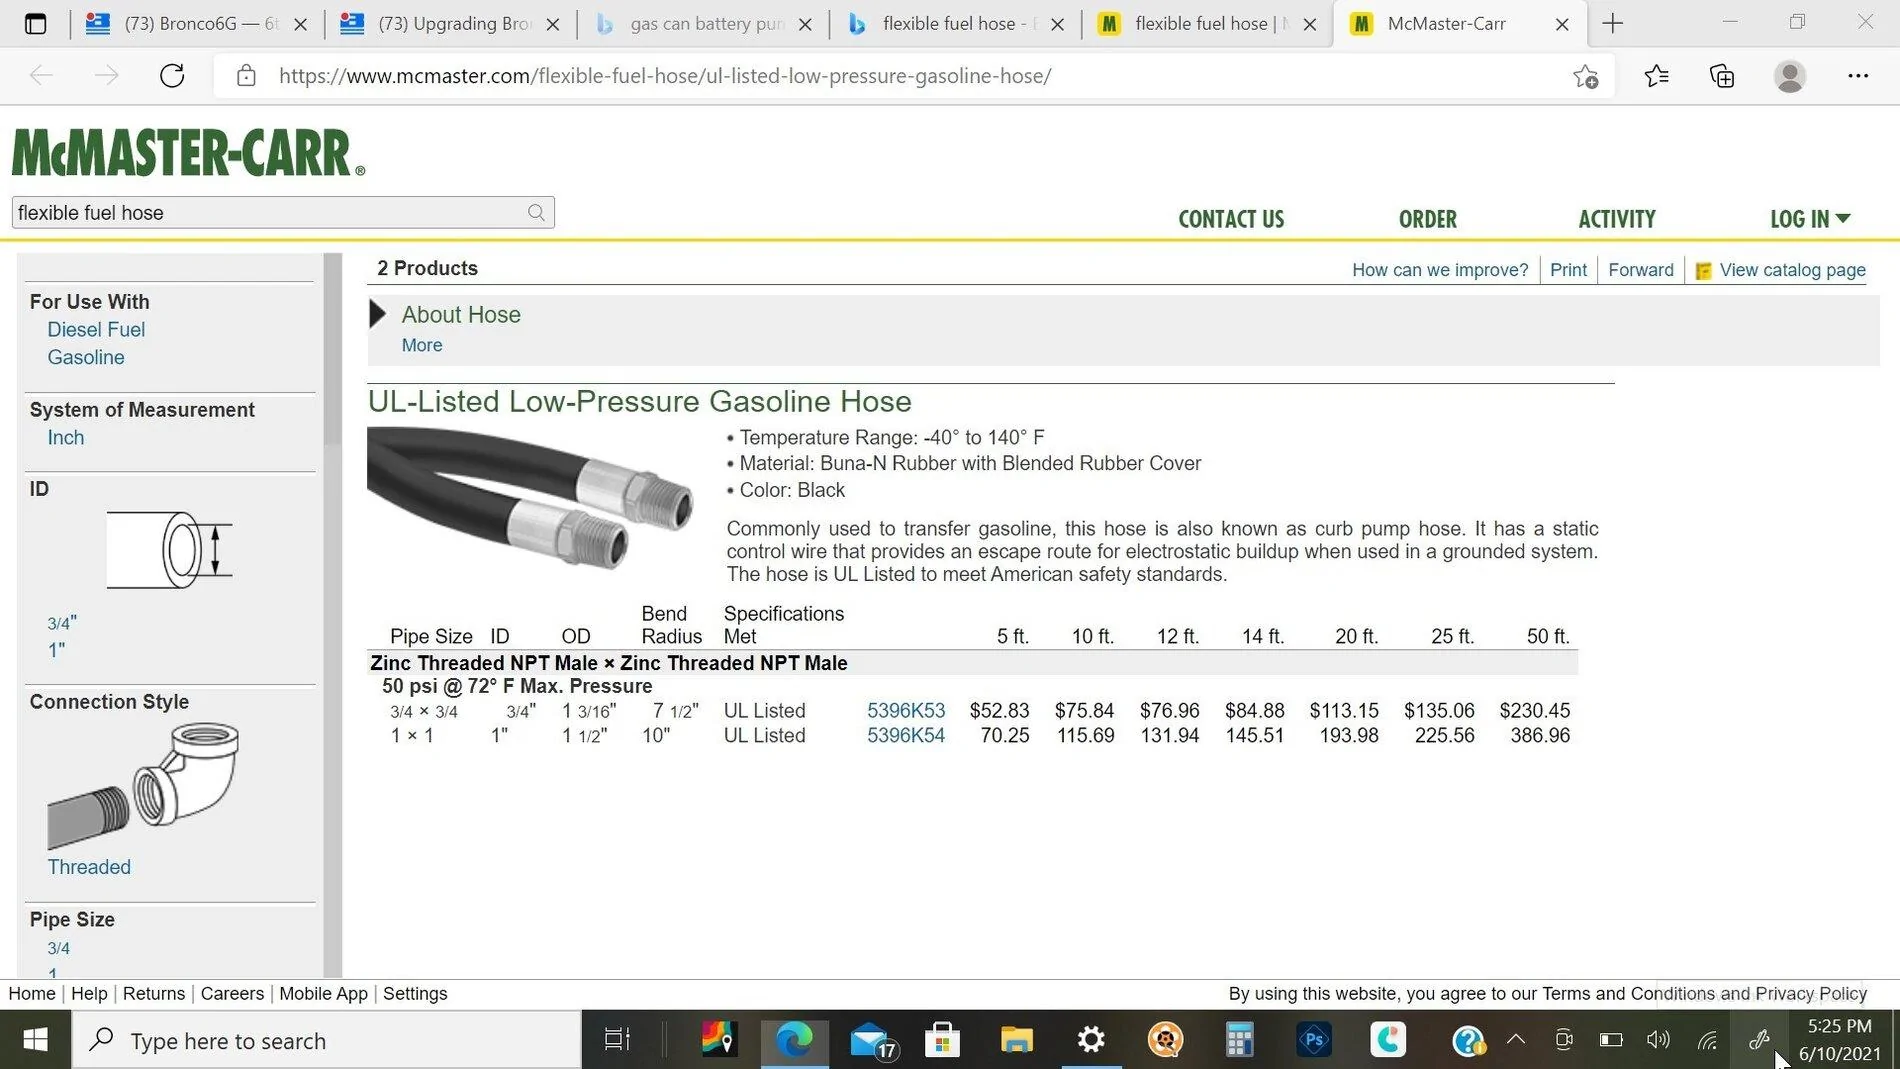Open Microsoft Edge from the taskbar
This screenshot has width=1900, height=1069.
794,1040
